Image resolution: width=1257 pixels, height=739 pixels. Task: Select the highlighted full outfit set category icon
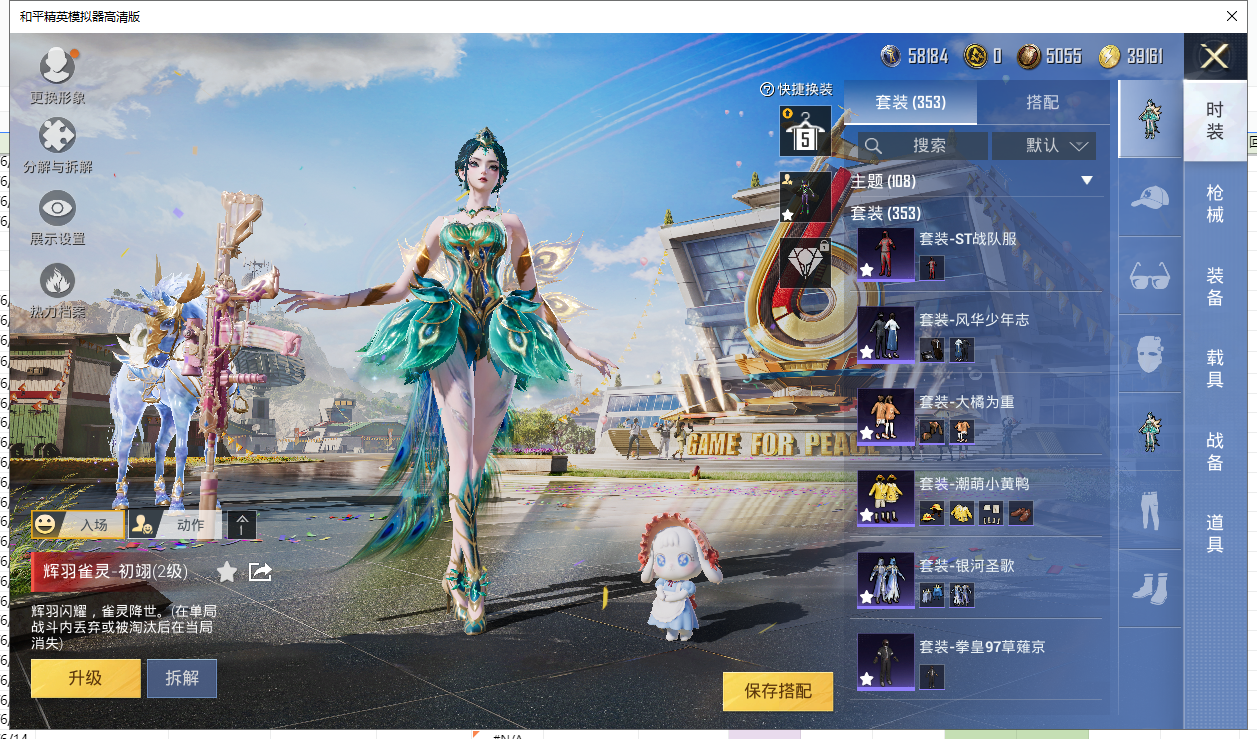click(1150, 118)
